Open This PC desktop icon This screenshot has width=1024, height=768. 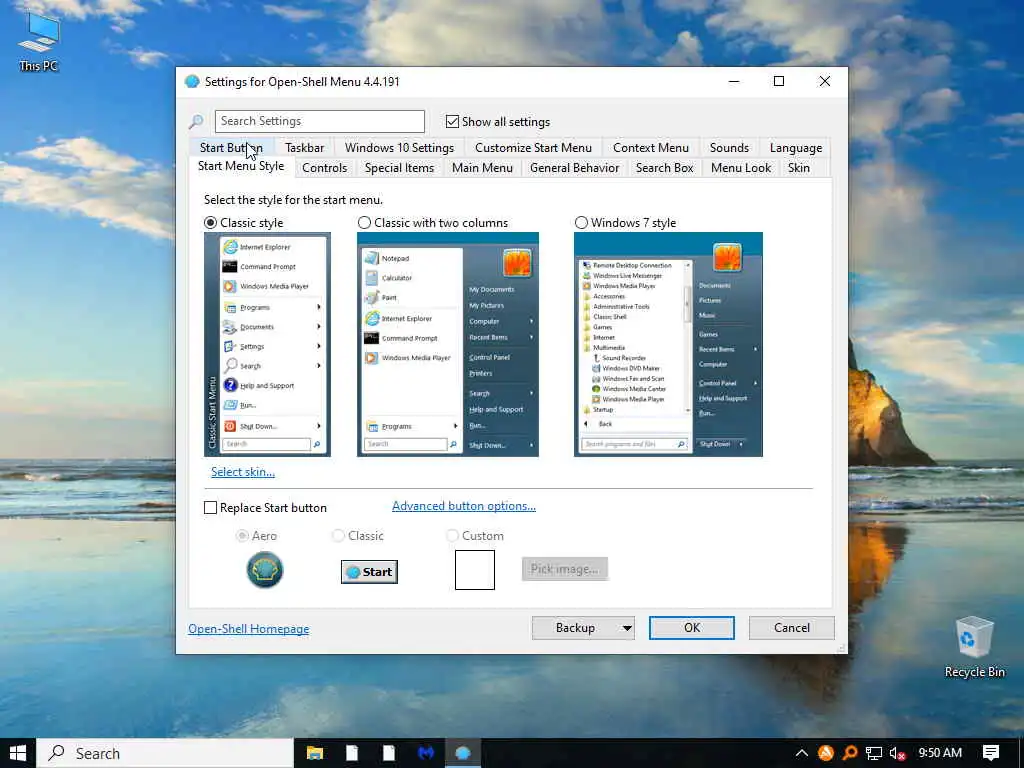(x=39, y=42)
